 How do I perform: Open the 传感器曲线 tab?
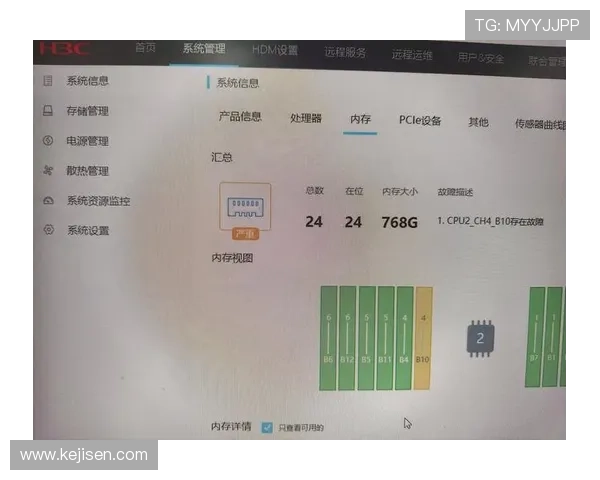[x=540, y=124]
